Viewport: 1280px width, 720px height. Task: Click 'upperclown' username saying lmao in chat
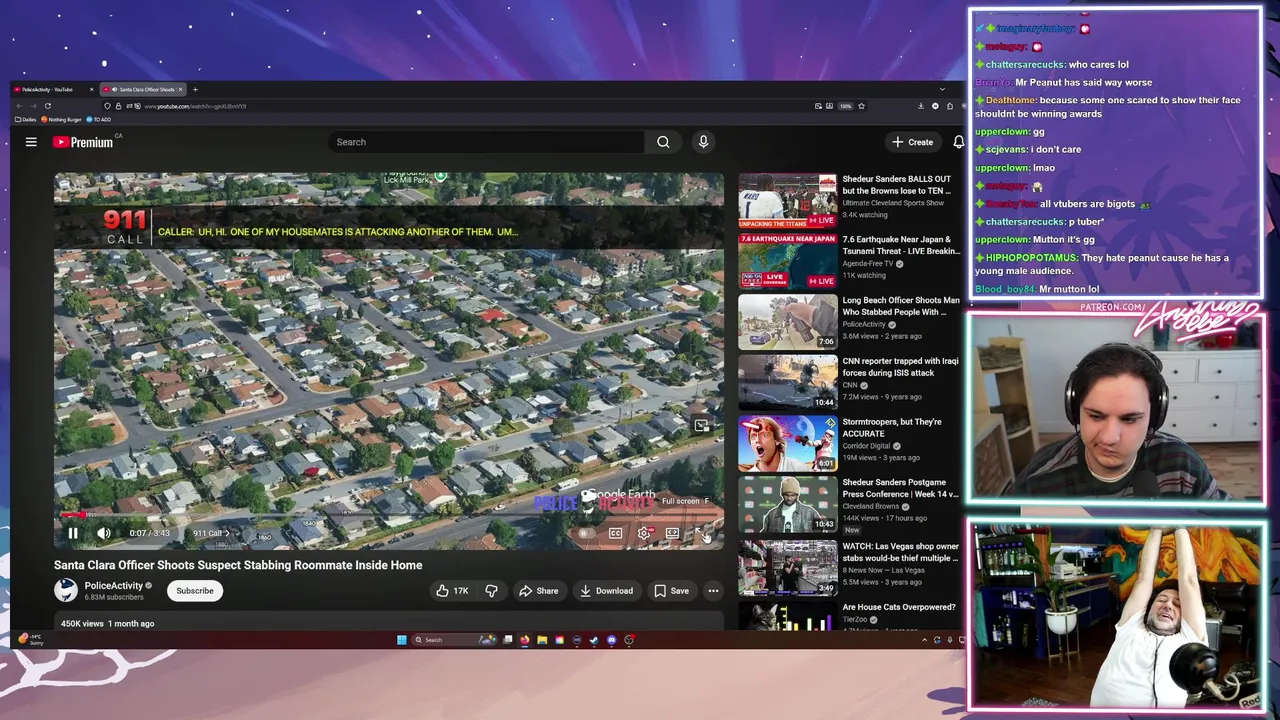[1002, 168]
